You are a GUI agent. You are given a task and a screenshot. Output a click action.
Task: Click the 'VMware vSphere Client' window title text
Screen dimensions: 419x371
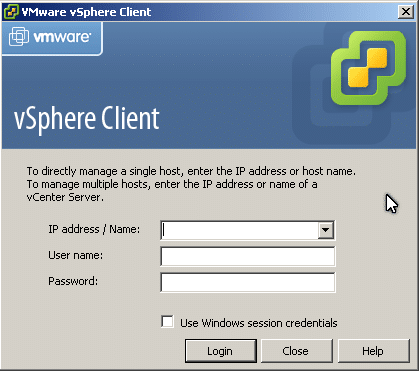86,12
